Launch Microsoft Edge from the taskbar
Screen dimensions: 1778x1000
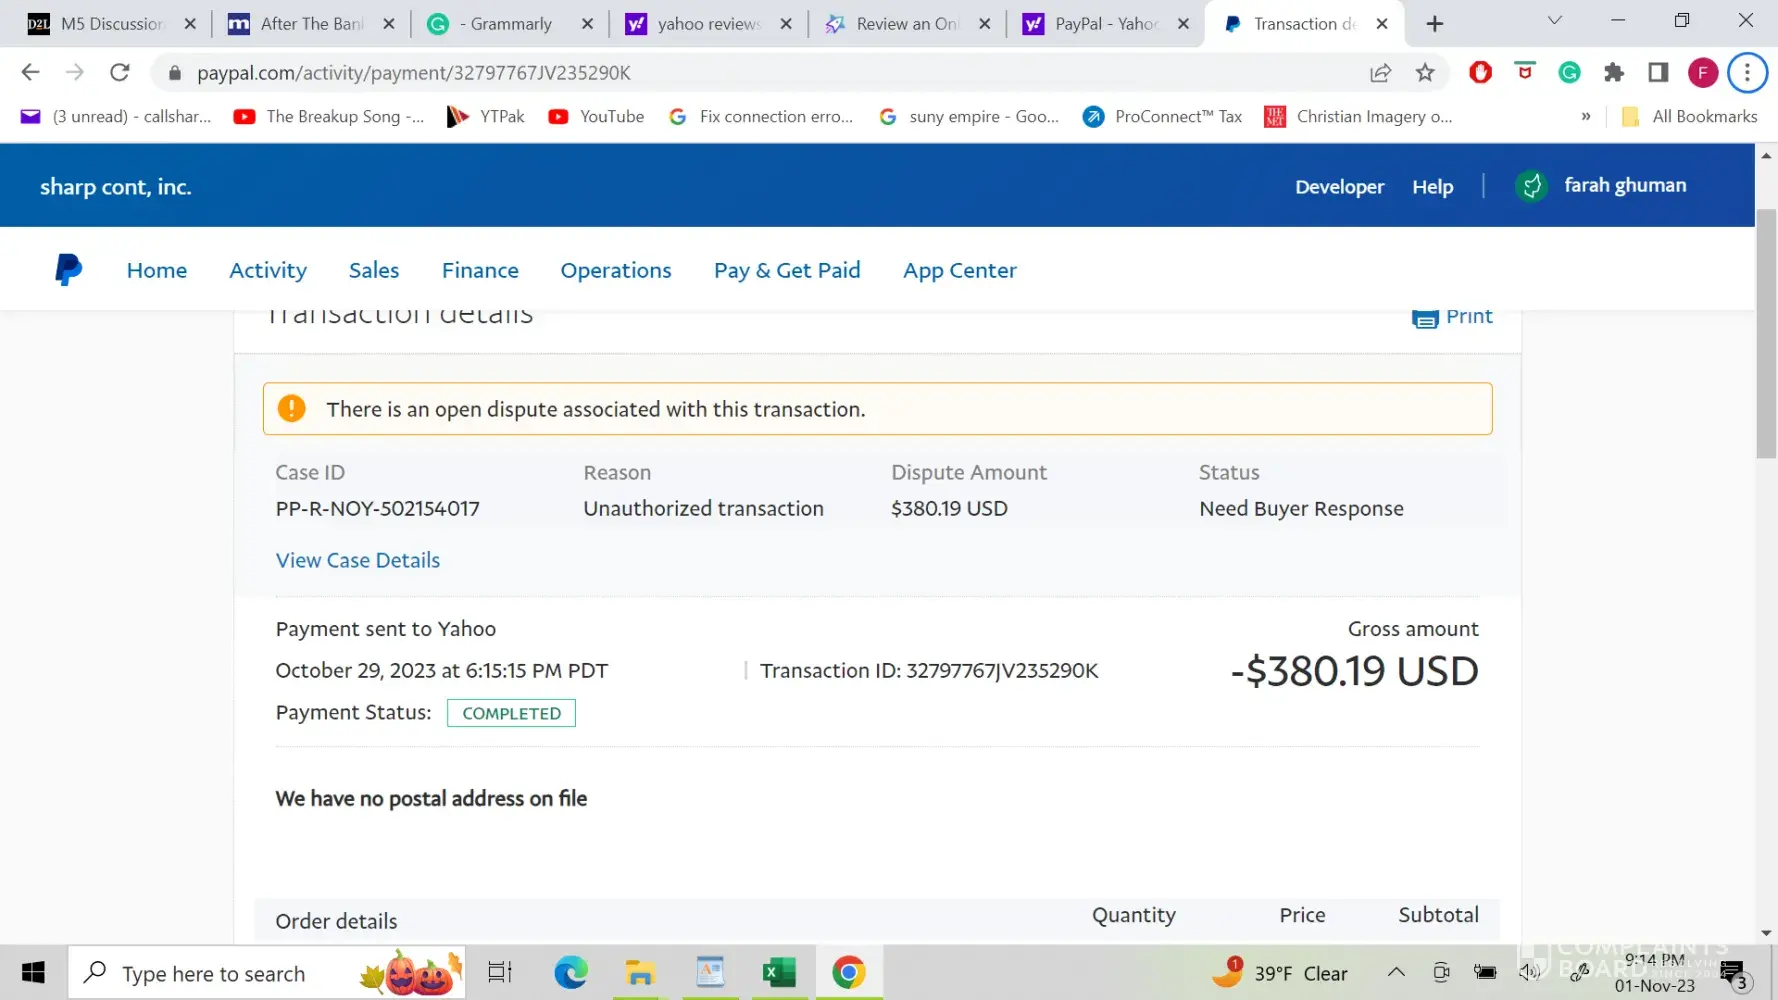pyautogui.click(x=571, y=973)
